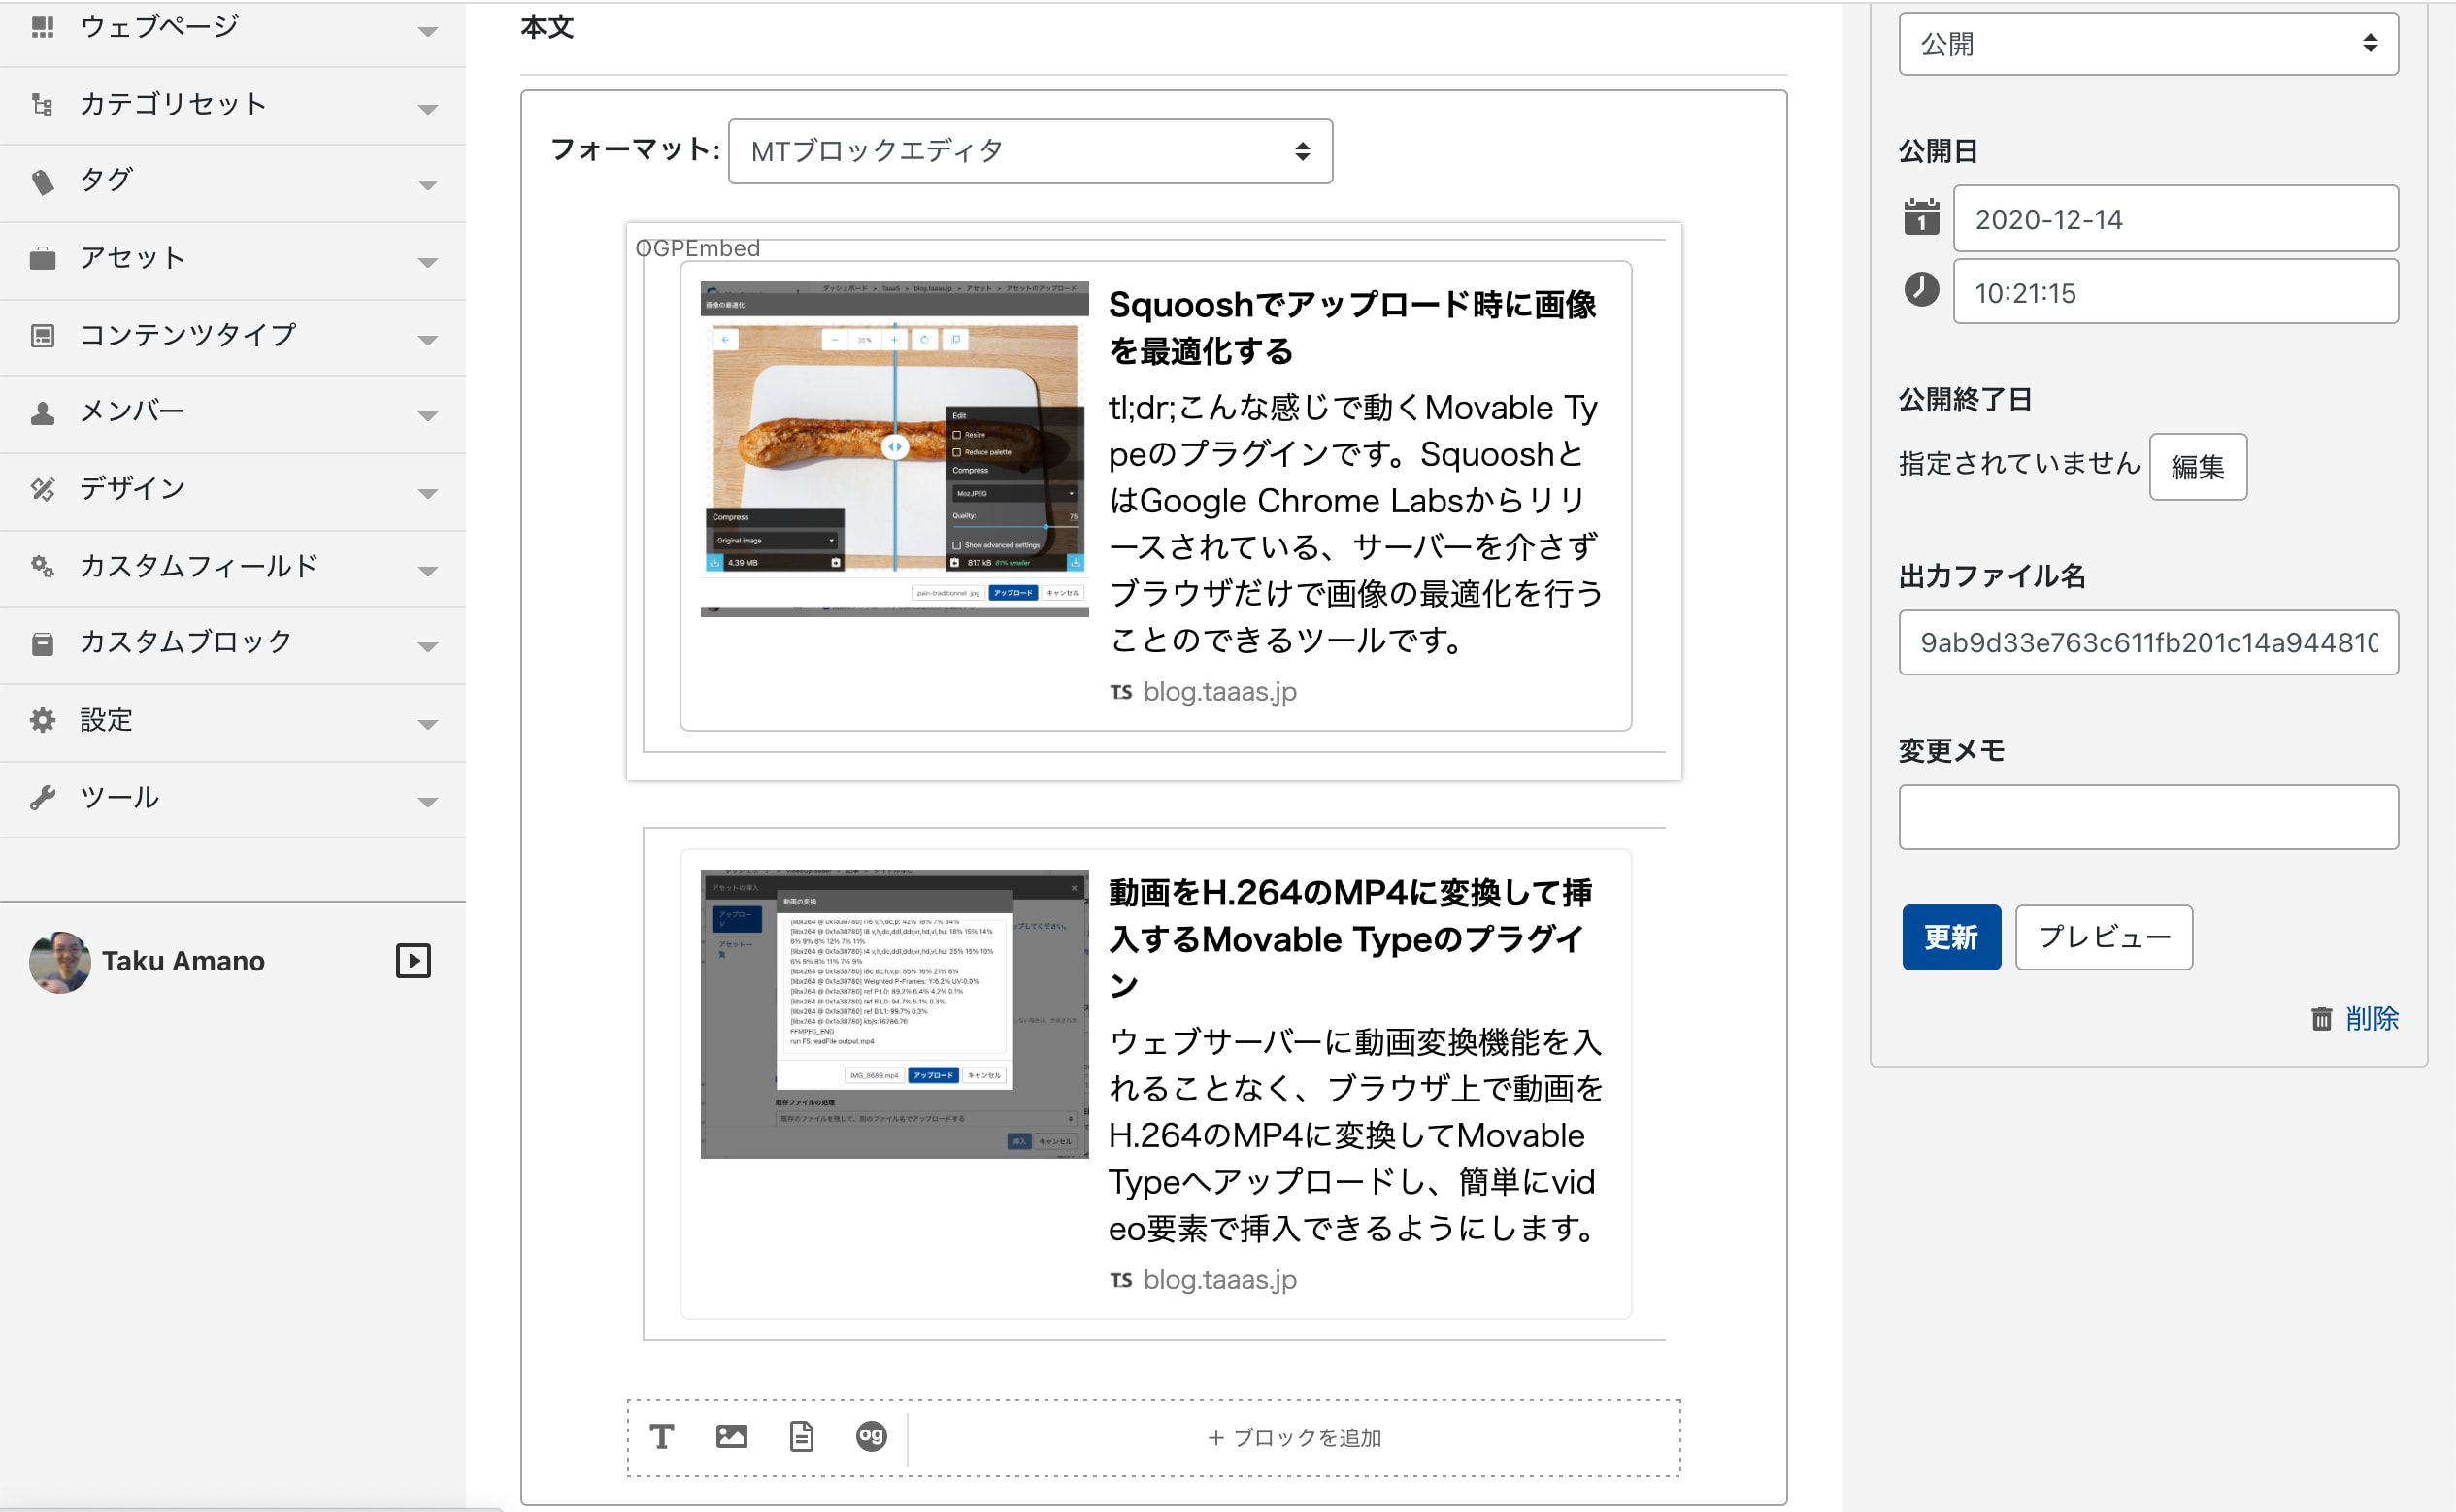The width and height of the screenshot is (2456, 1512).
Task: Open the デザイン sidebar menu
Action: click(133, 488)
